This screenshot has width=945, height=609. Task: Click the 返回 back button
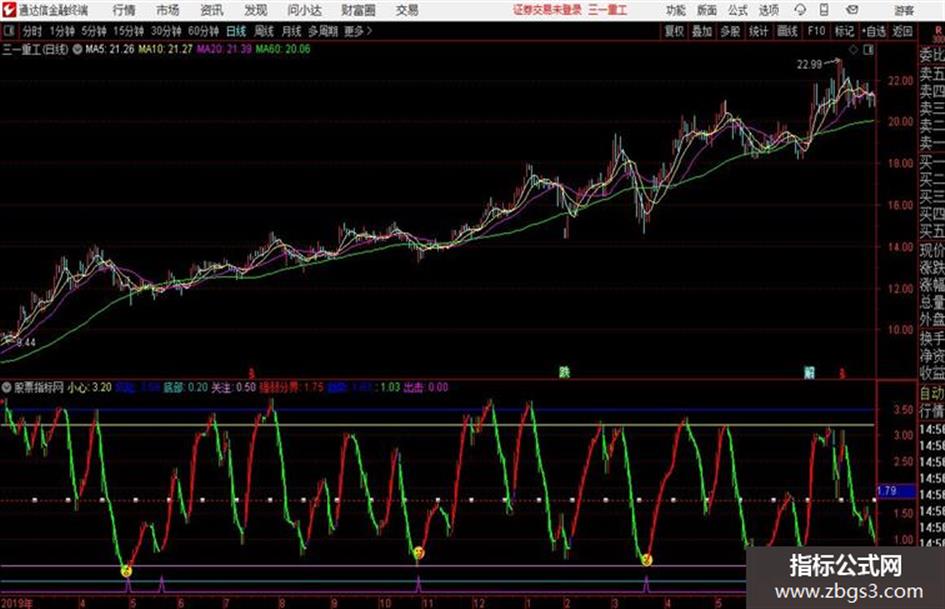(x=902, y=31)
